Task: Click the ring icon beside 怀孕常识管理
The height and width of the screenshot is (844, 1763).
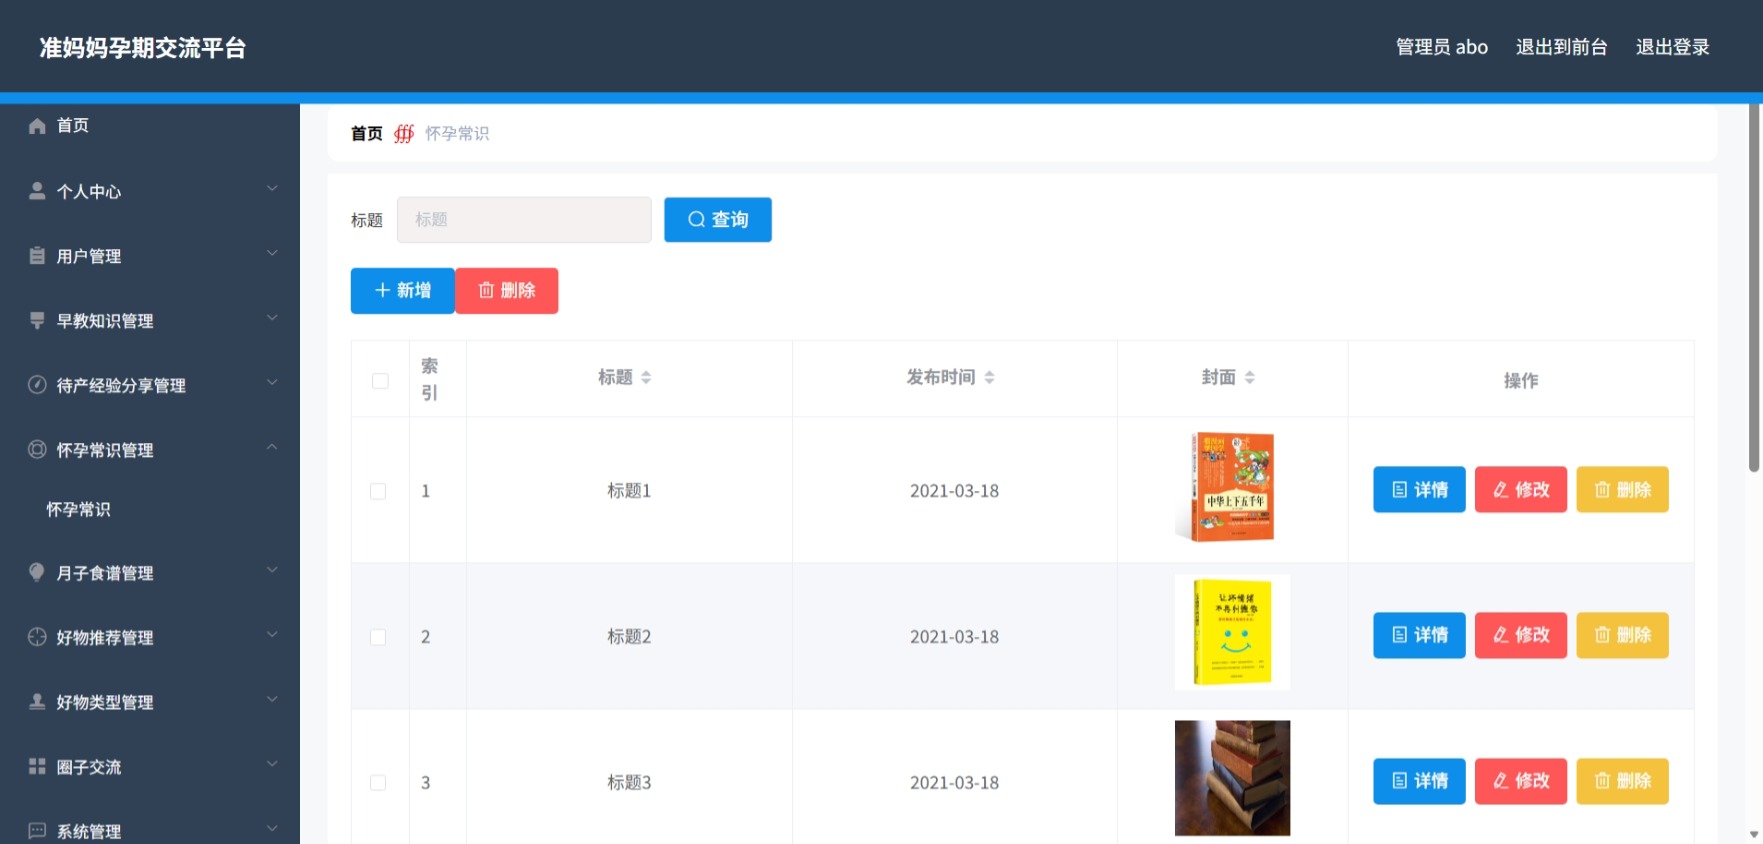Action: [x=37, y=450]
